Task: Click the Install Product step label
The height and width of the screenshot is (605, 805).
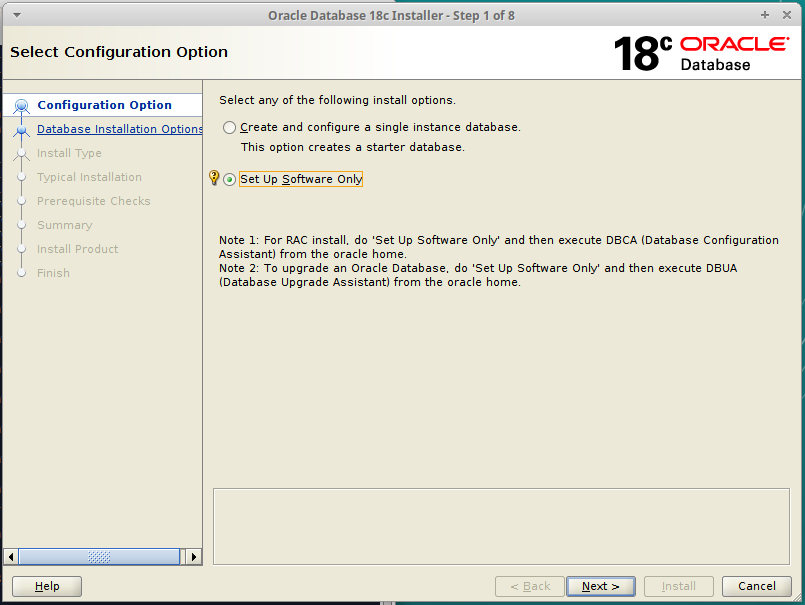Action: pos(78,249)
